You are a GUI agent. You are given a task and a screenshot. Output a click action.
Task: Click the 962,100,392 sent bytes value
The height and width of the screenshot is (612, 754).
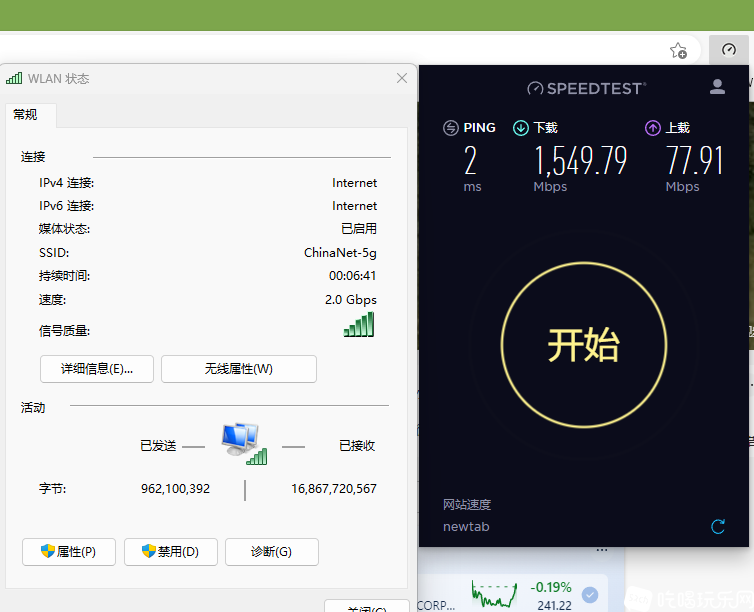pyautogui.click(x=176, y=489)
